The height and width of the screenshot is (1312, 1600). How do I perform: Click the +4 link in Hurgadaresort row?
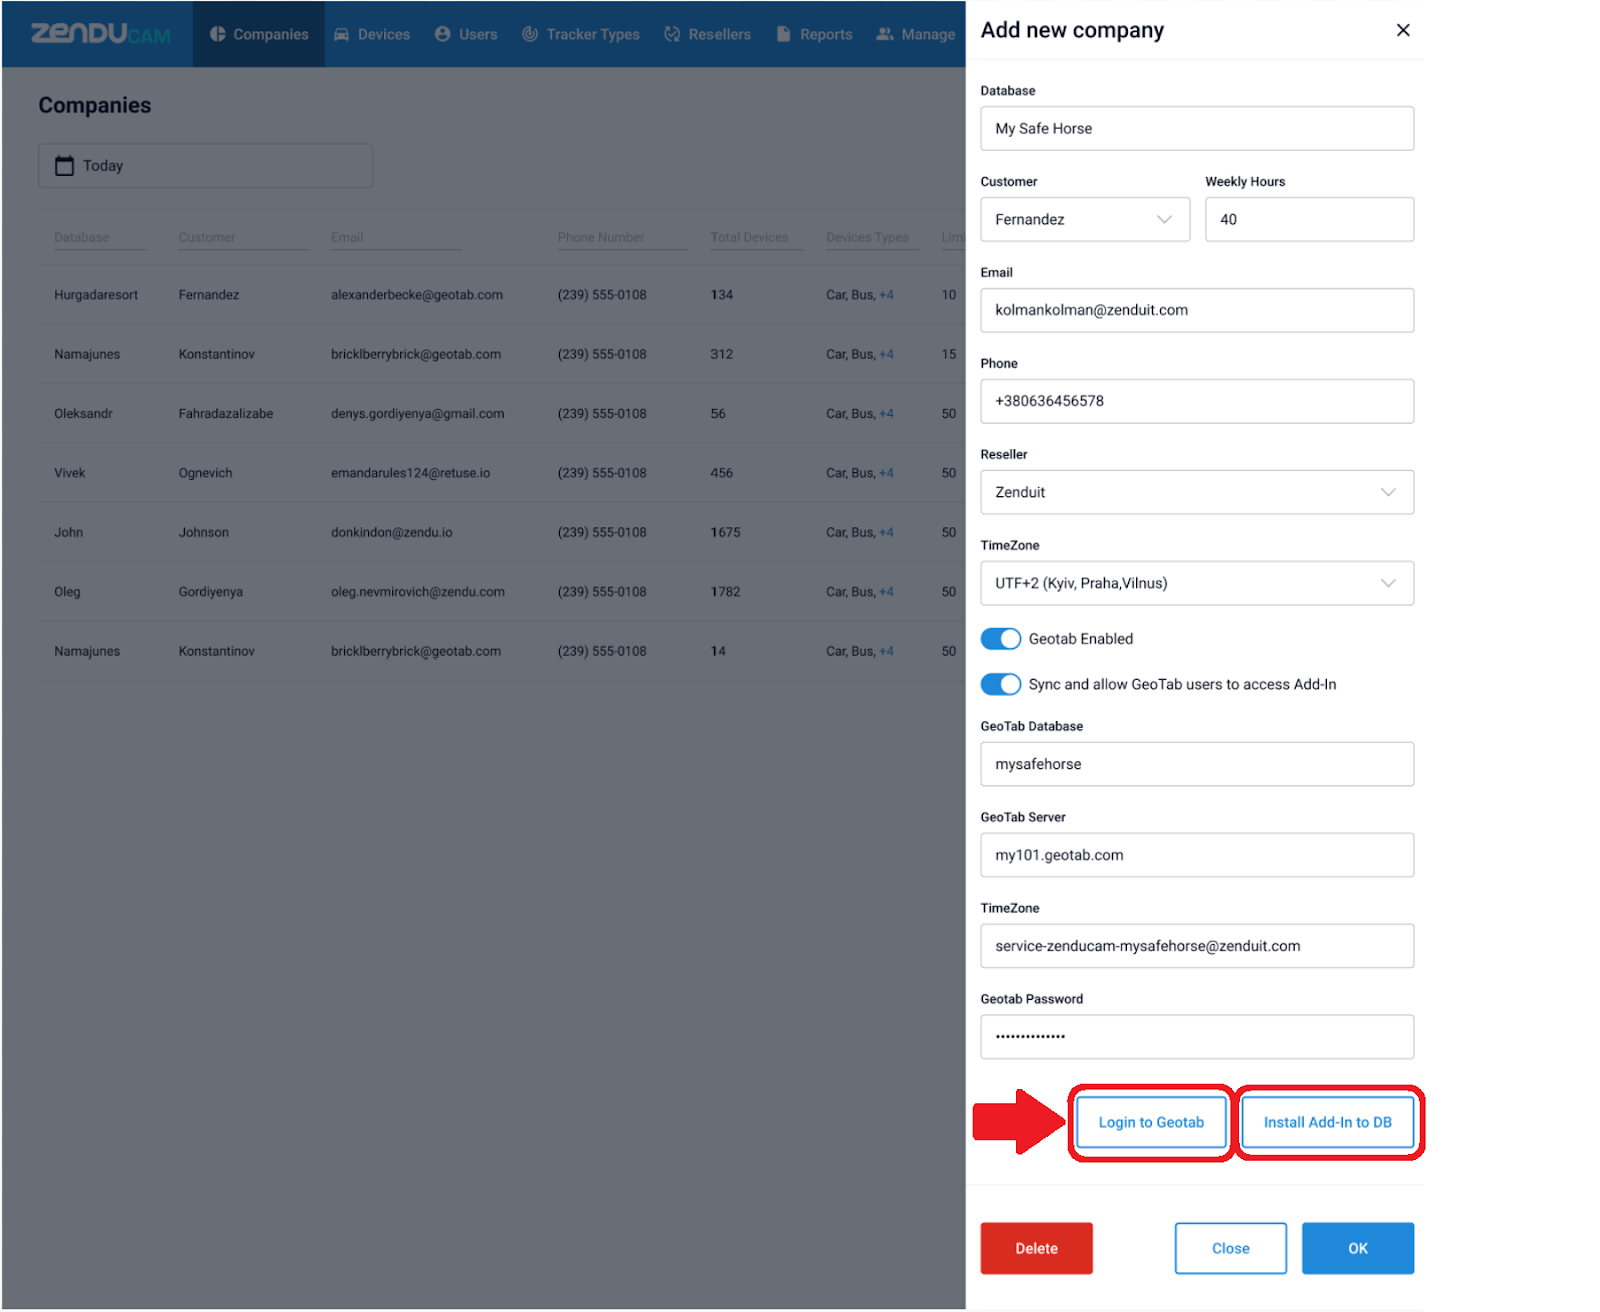point(886,295)
